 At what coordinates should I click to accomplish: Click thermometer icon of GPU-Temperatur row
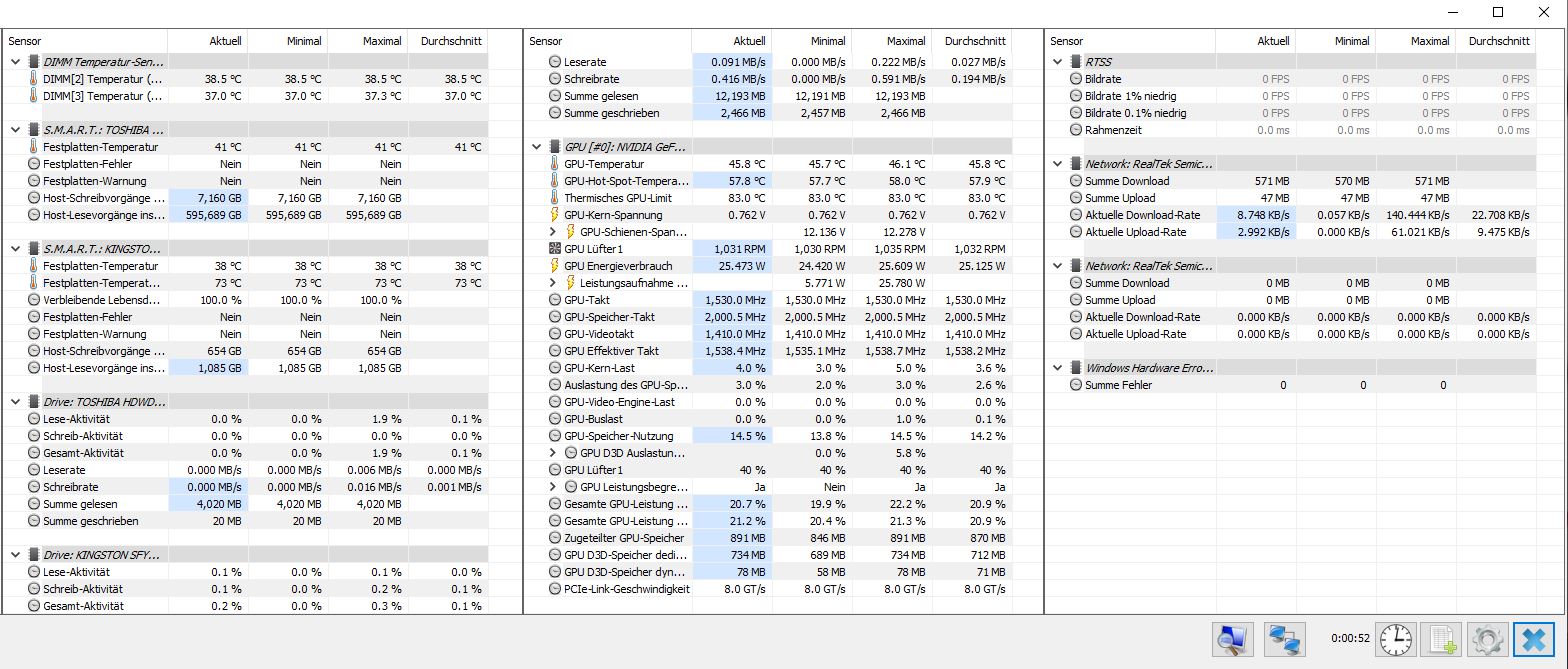coord(556,164)
